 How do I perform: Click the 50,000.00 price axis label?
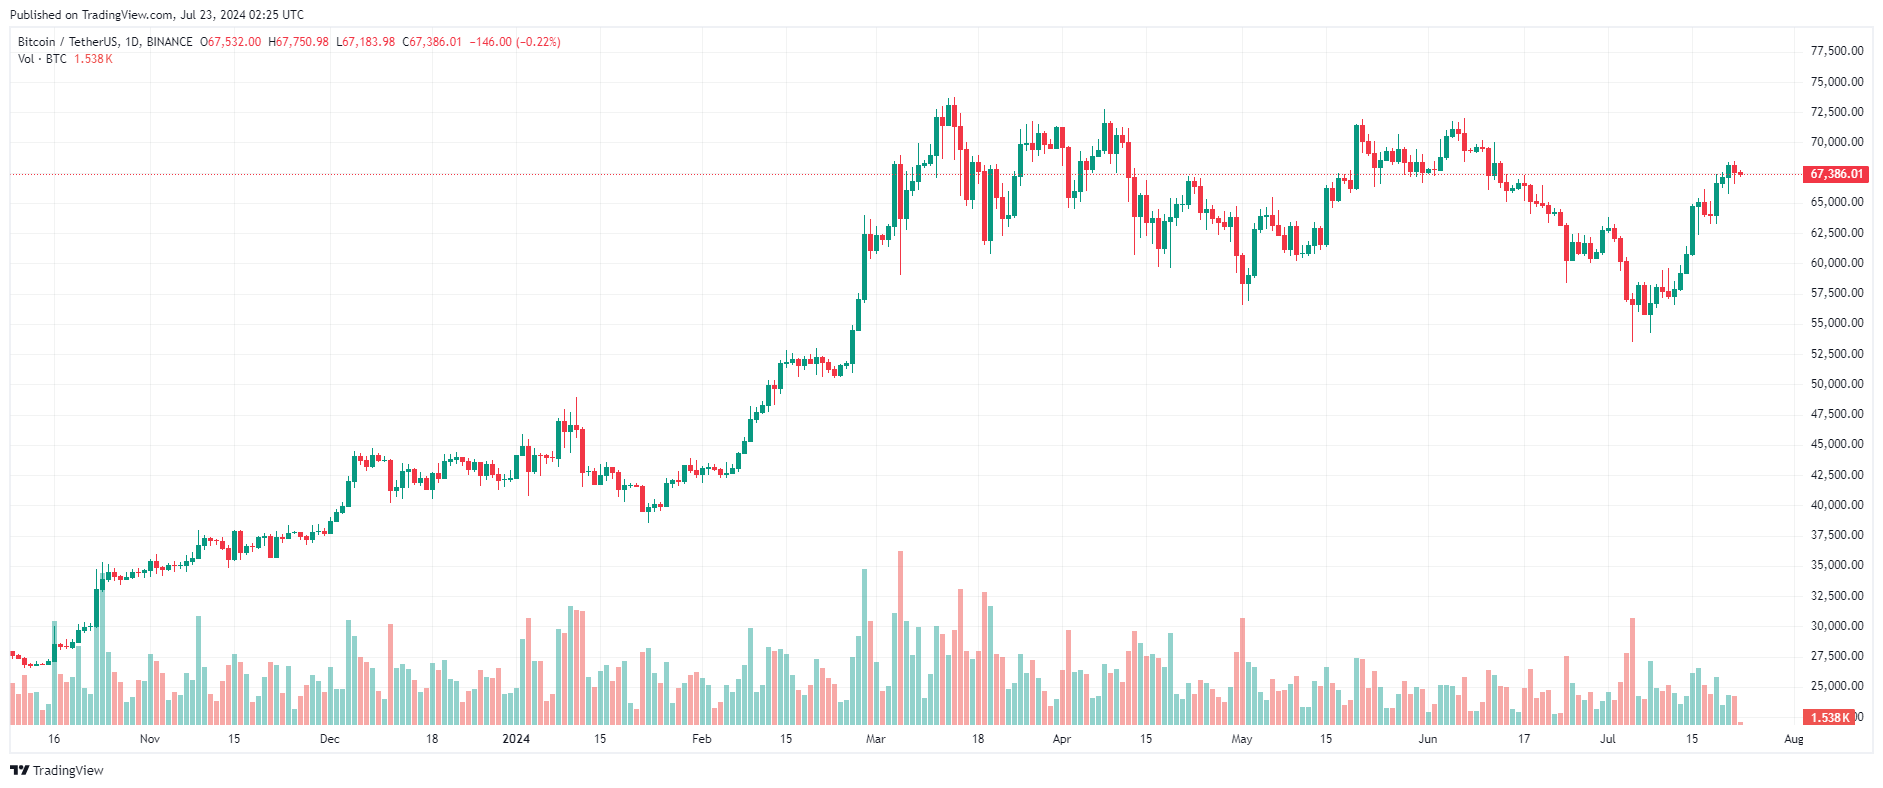tap(1837, 384)
